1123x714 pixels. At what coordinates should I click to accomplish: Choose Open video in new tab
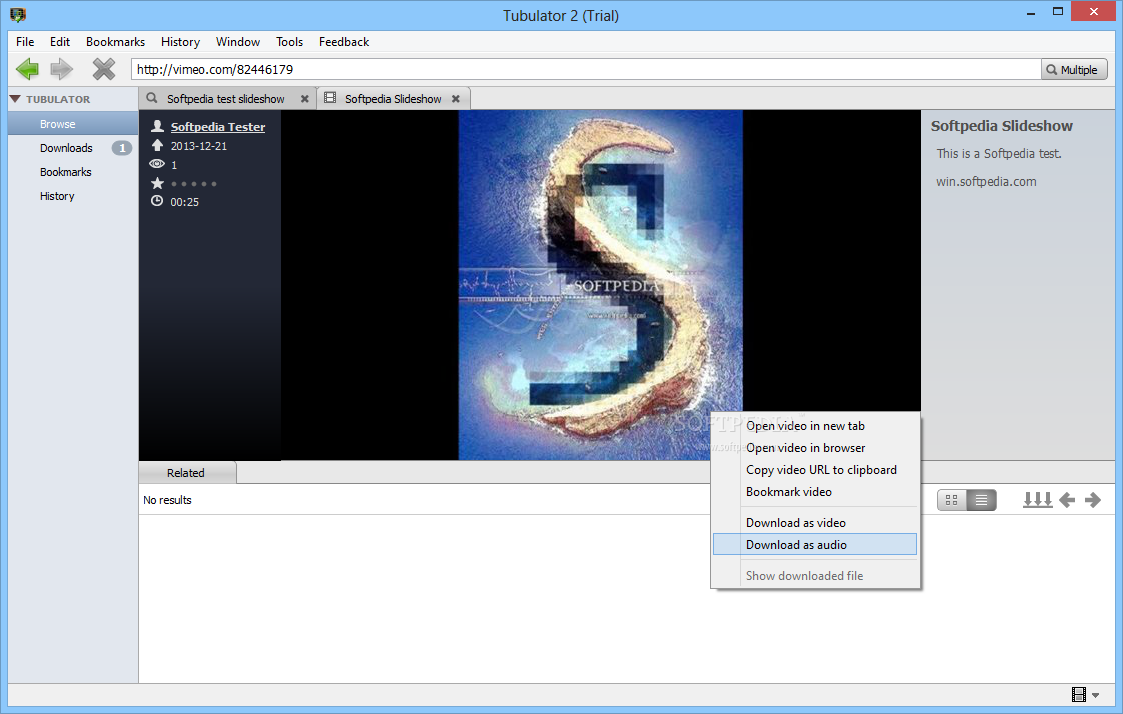[815, 426]
